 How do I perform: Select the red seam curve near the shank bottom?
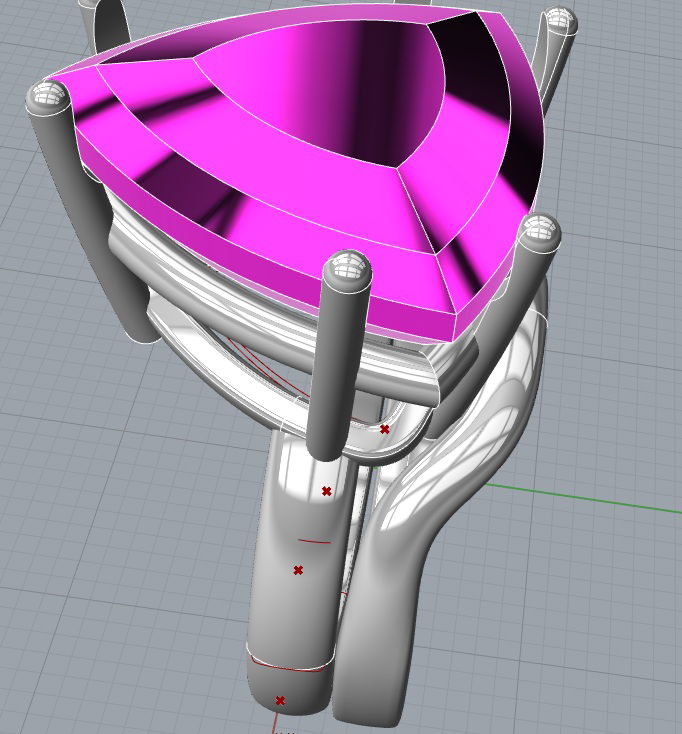[290, 667]
